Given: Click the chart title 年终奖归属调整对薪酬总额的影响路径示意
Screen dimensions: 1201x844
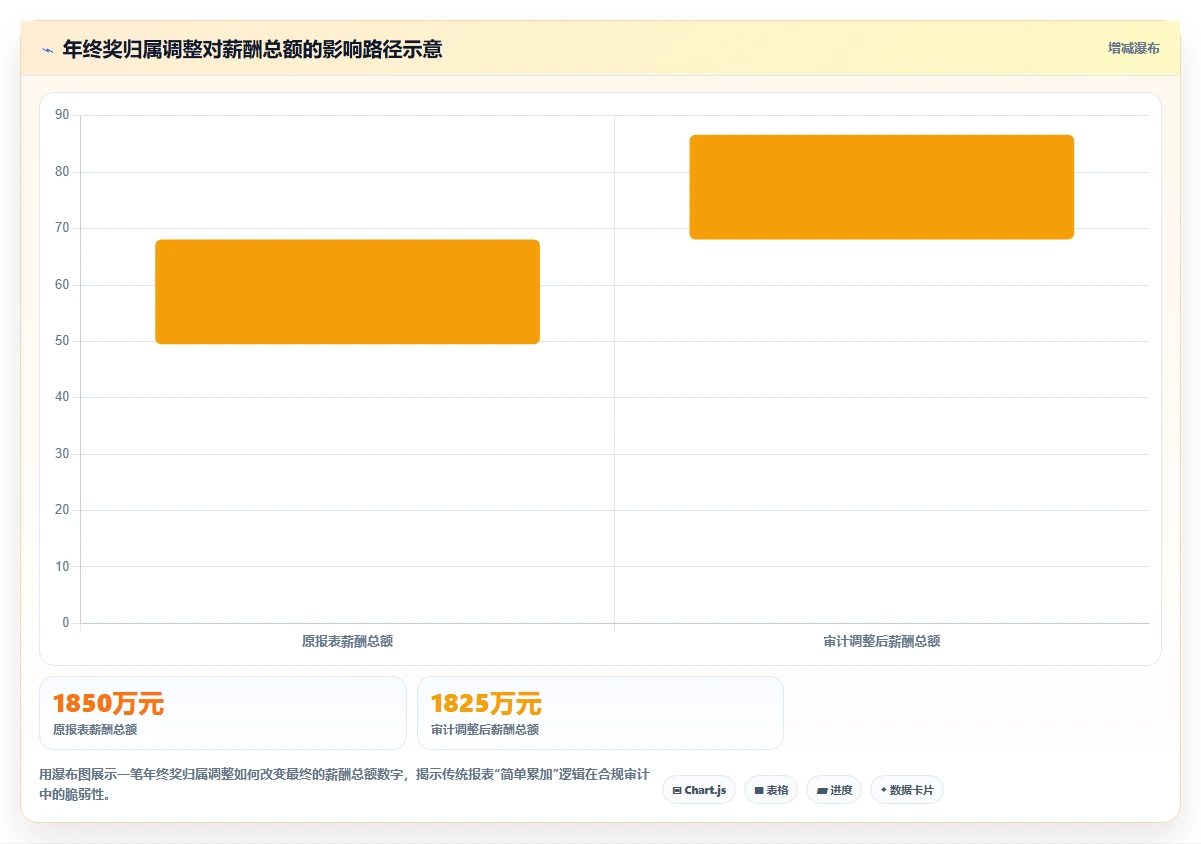Looking at the screenshot, I should (252, 49).
